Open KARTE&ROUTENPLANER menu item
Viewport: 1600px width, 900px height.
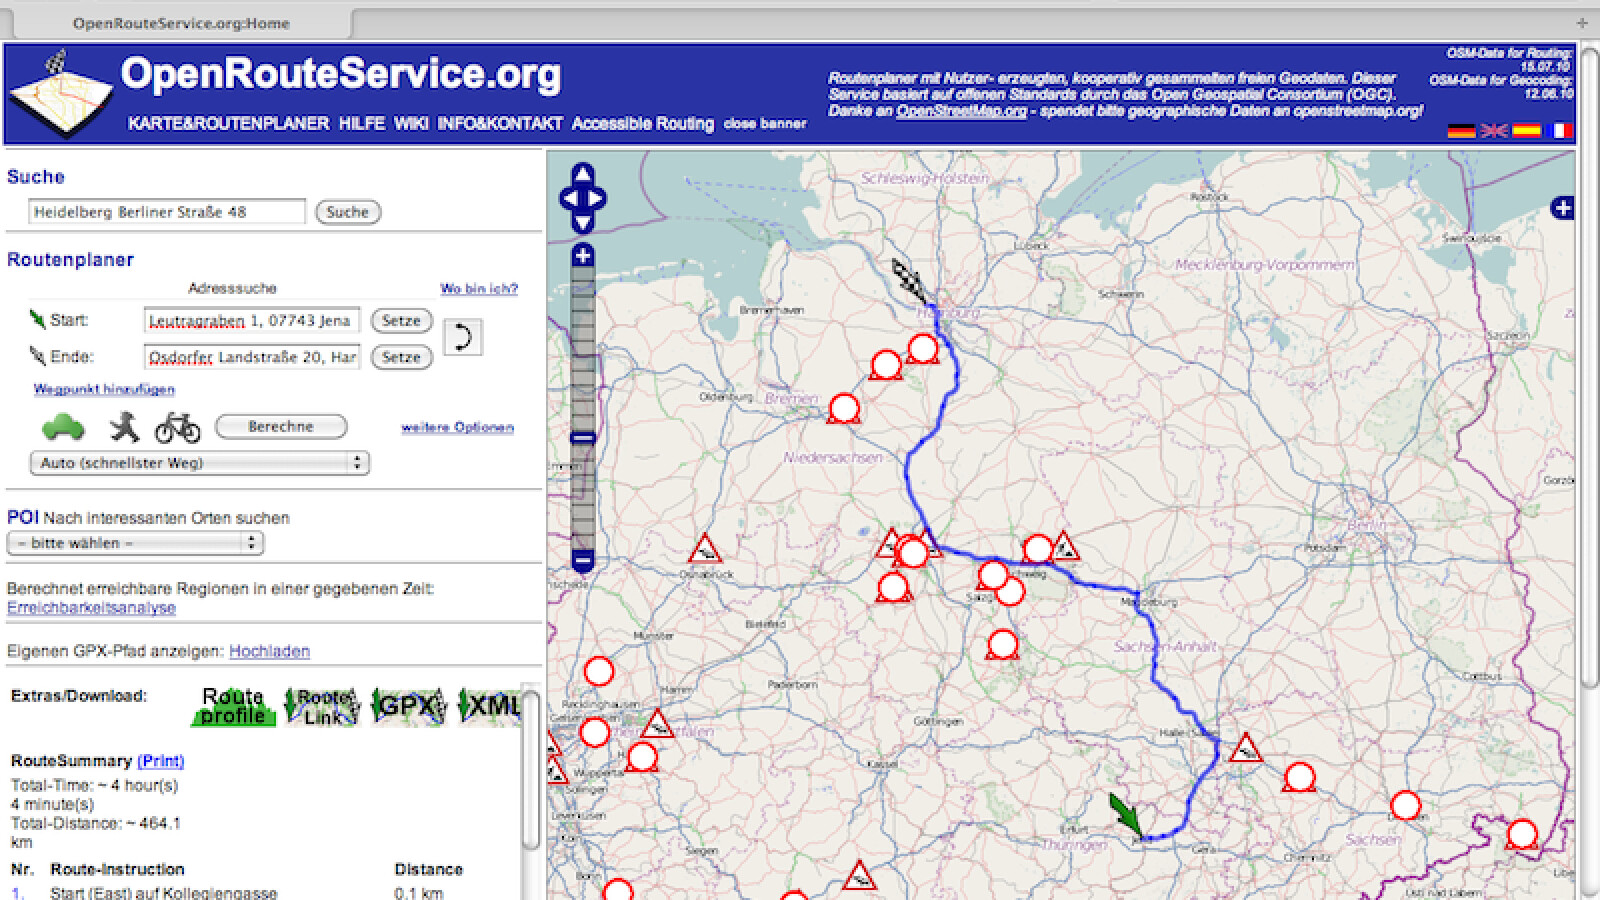(228, 124)
